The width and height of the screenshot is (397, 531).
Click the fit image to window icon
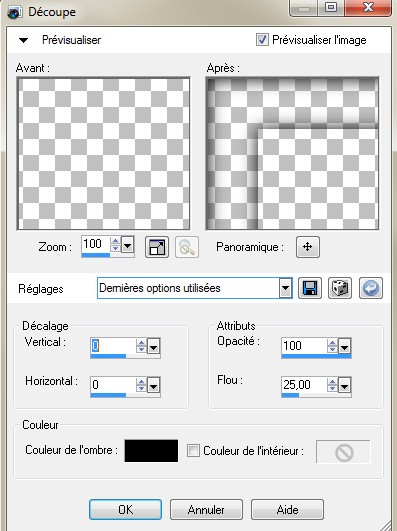click(157, 247)
